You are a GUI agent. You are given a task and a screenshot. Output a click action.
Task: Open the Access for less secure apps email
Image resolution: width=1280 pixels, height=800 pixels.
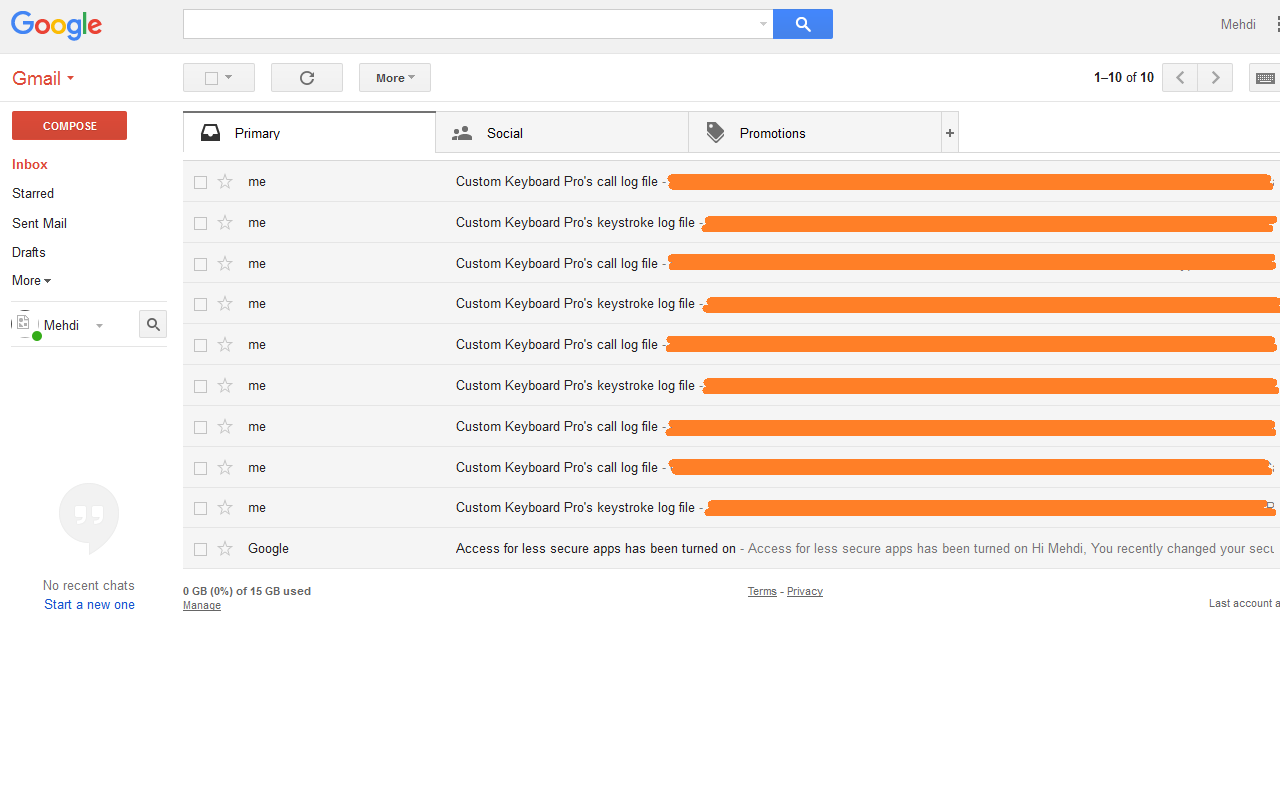tap(731, 548)
